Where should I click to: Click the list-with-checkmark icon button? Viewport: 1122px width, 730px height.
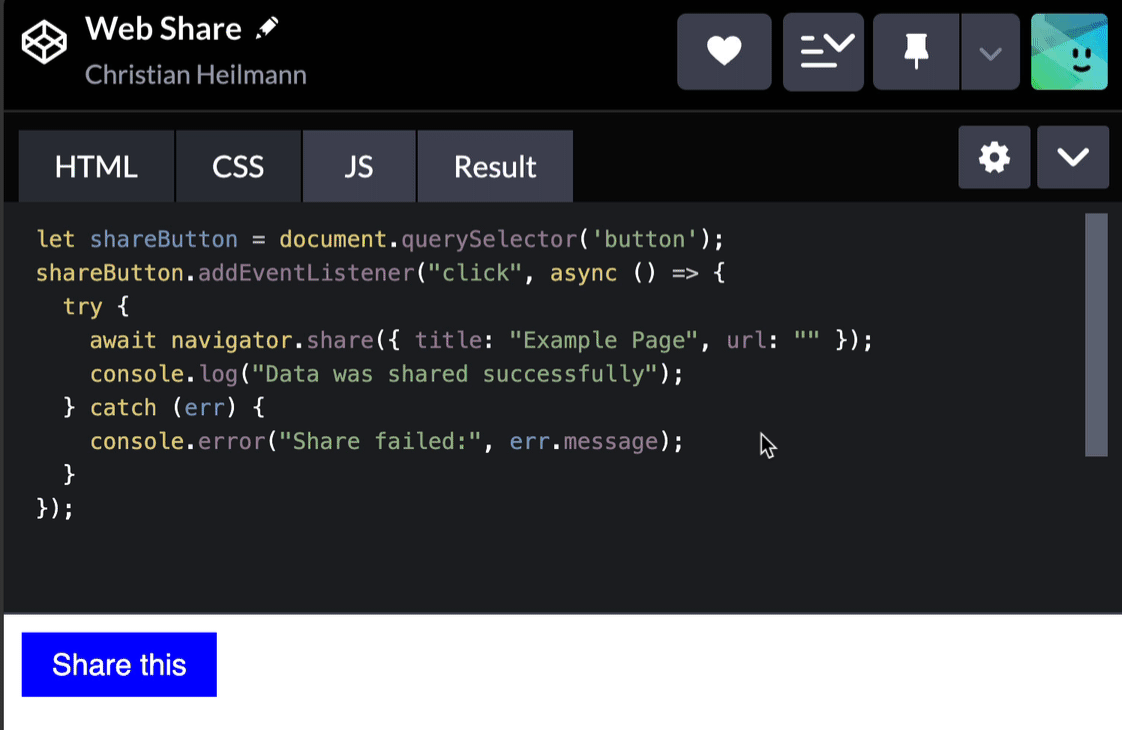(823, 52)
